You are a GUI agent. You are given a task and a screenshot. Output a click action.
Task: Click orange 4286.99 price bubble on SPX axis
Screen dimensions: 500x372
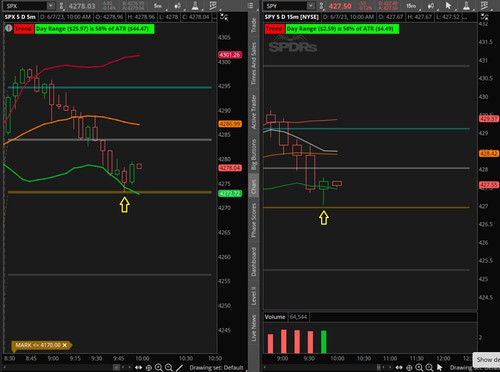(x=230, y=124)
